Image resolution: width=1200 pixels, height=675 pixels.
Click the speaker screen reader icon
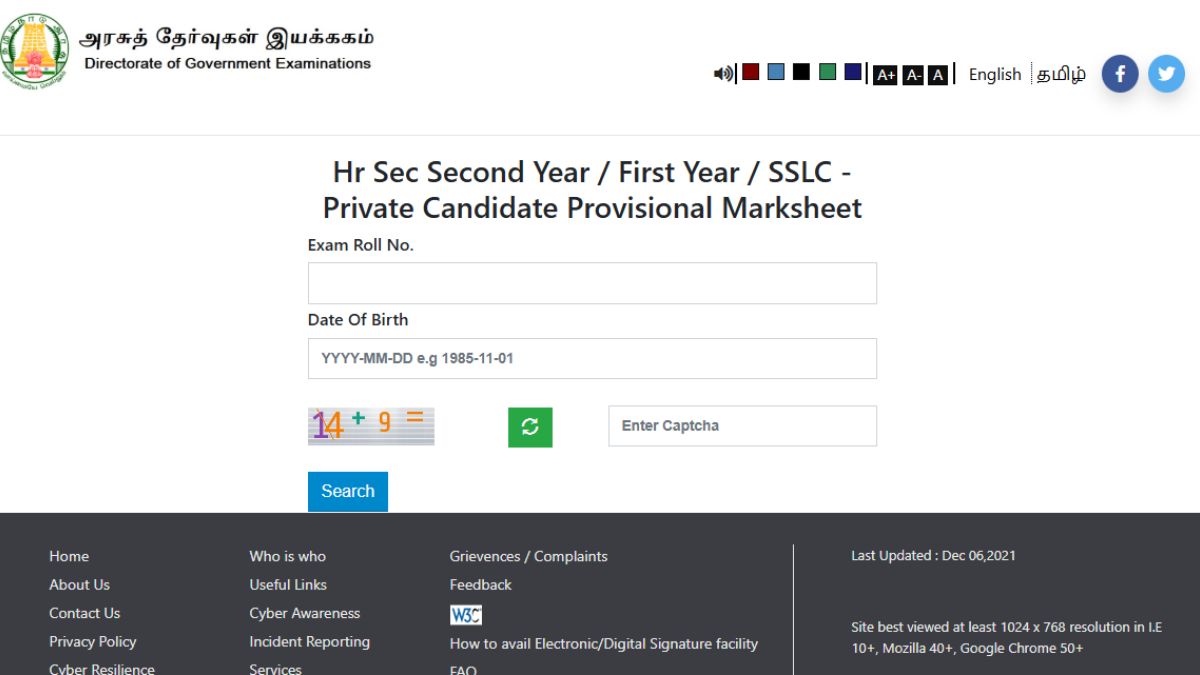coord(722,74)
